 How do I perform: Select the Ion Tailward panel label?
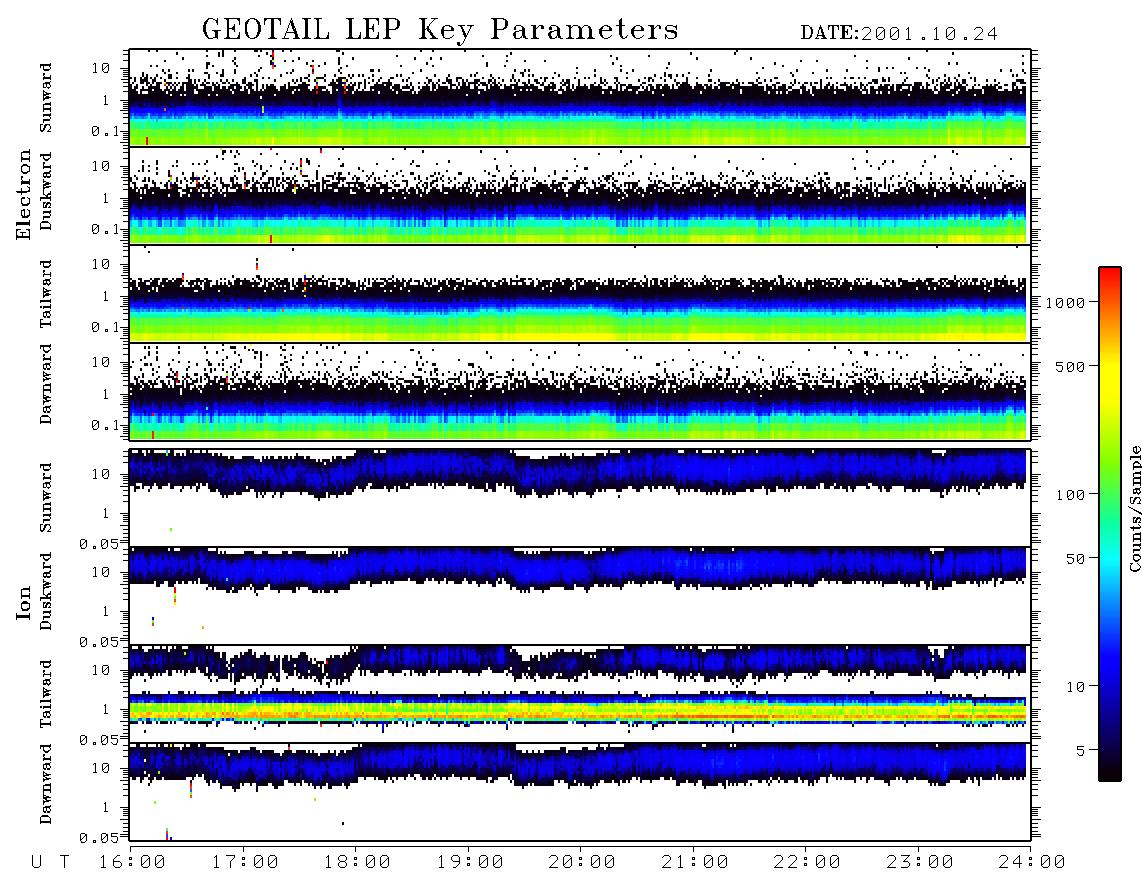(46, 694)
